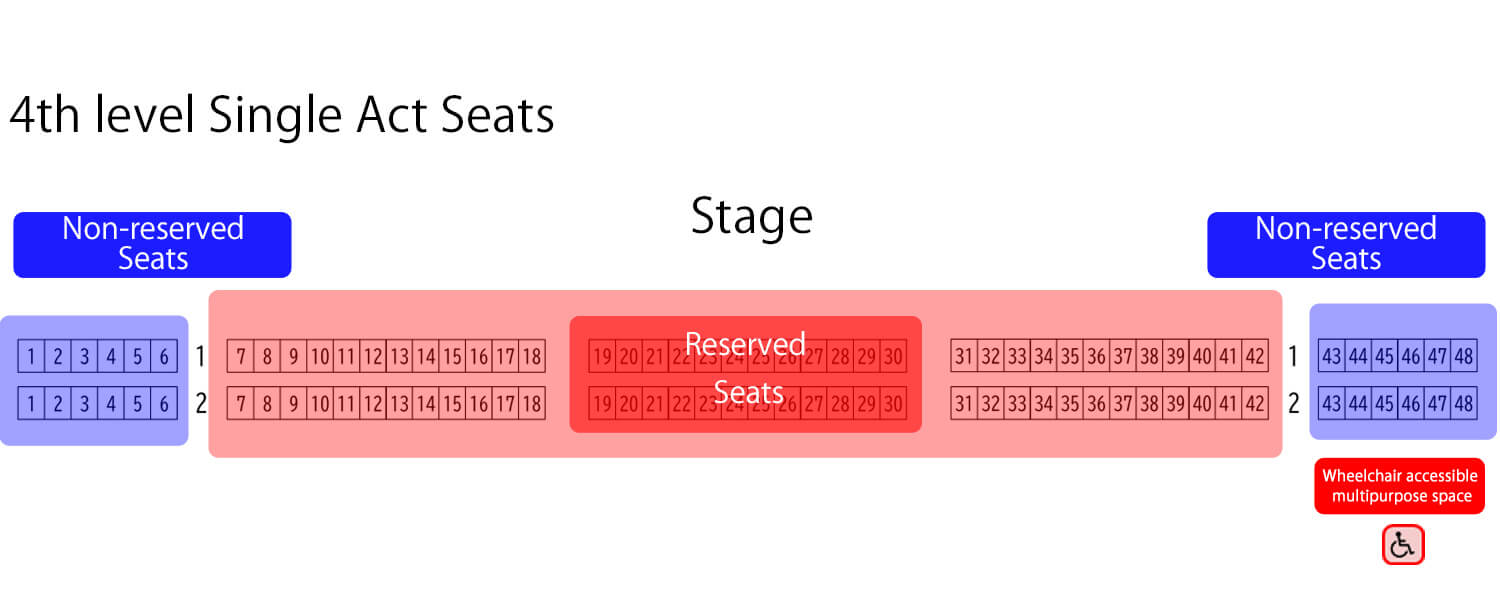Image resolution: width=1500 pixels, height=589 pixels.
Task: Select seat 30 in row 2
Action: pyautogui.click(x=893, y=404)
